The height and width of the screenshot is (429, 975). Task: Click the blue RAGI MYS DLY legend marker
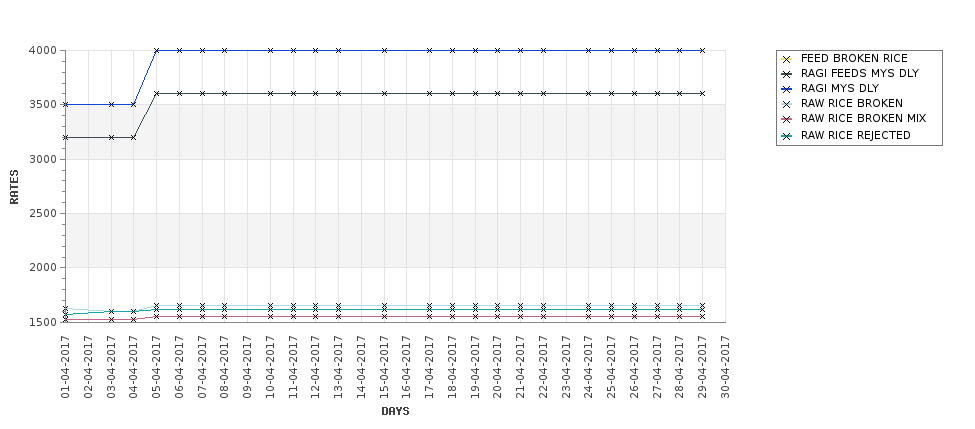tap(786, 89)
